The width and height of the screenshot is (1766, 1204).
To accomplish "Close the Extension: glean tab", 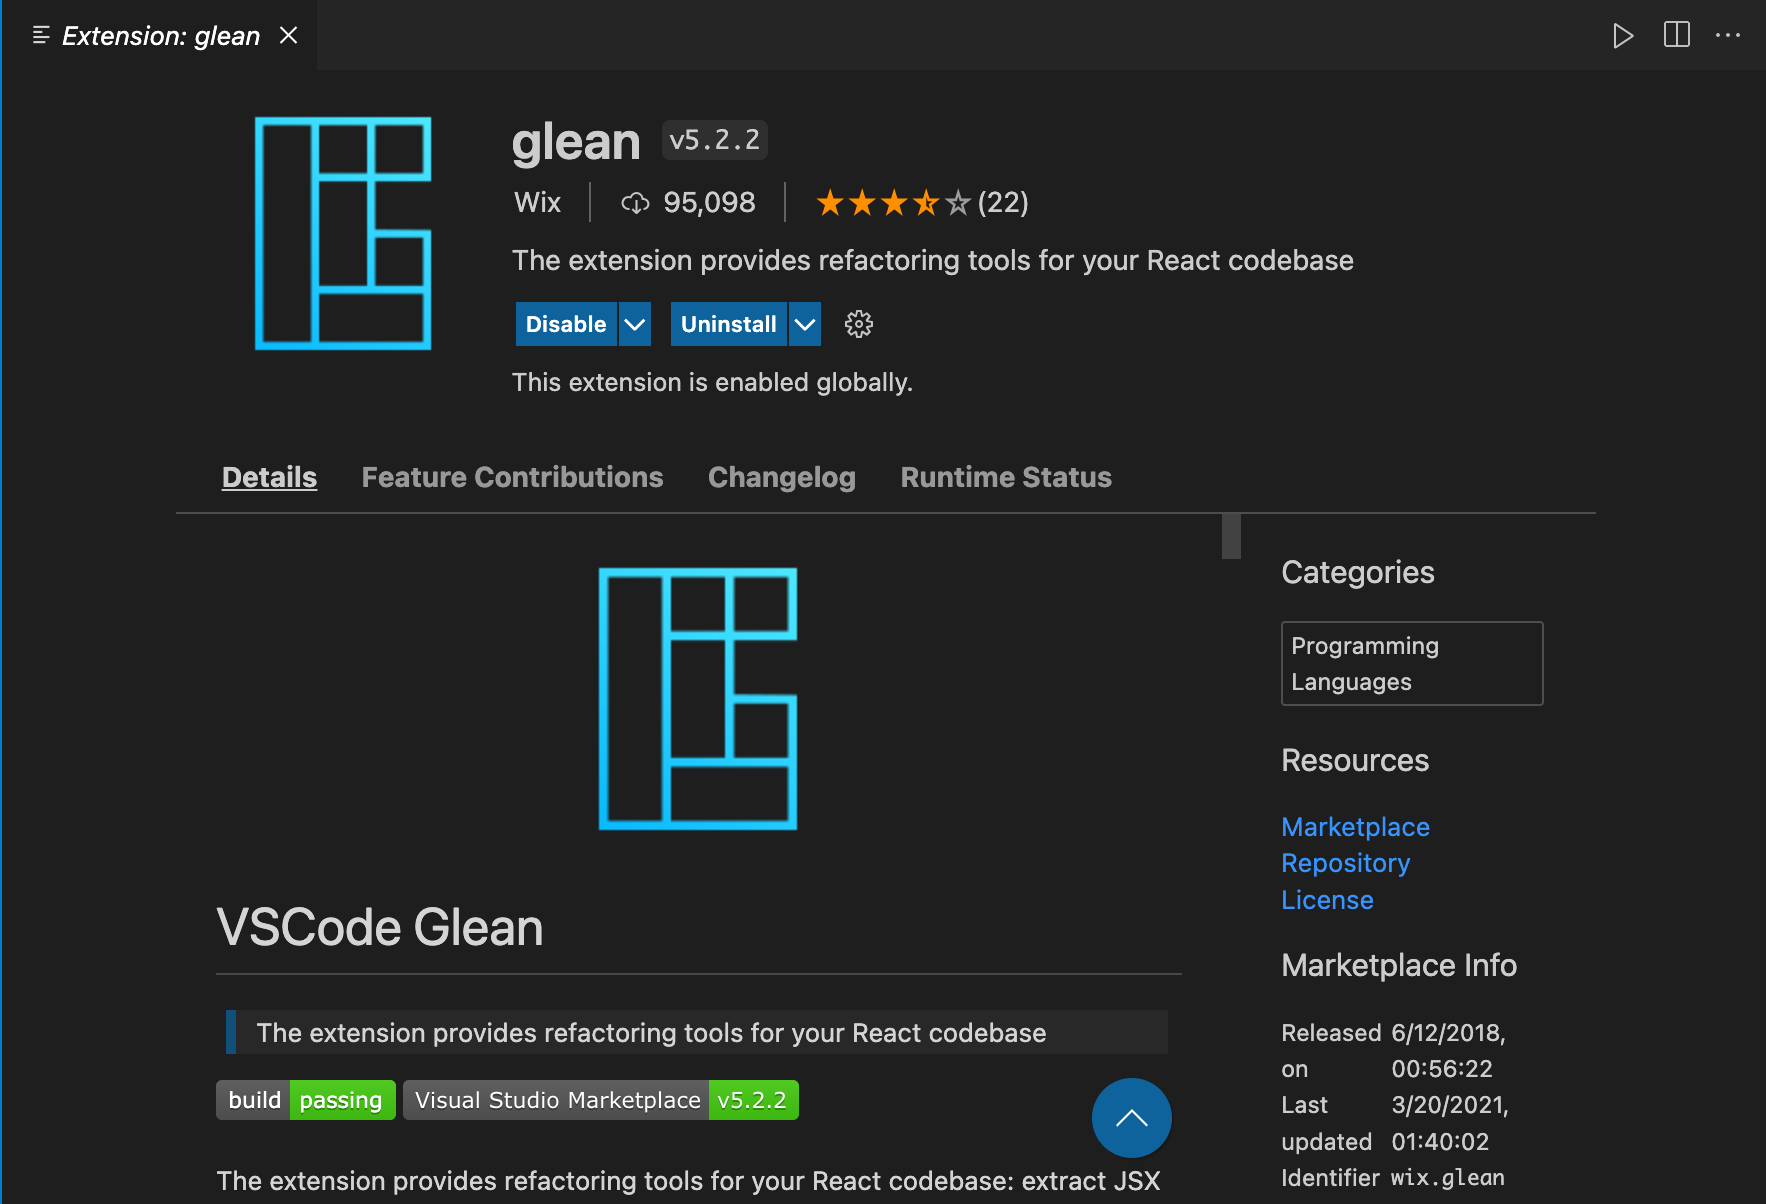I will 289,36.
